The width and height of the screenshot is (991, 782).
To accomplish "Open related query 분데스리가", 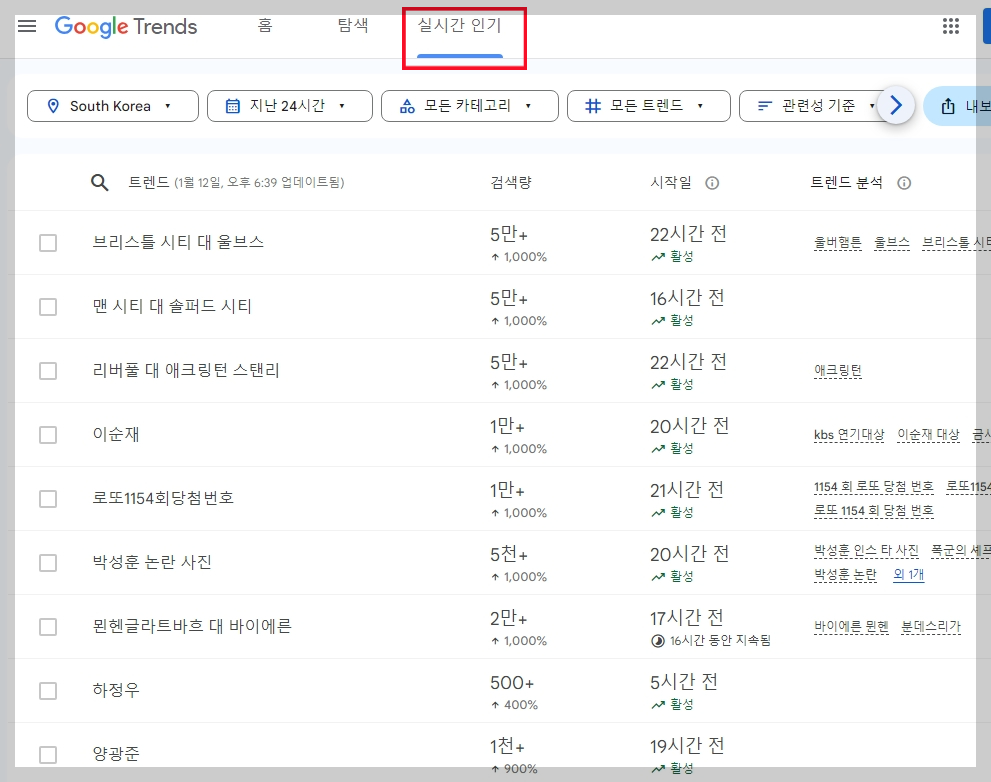I will (931, 627).
